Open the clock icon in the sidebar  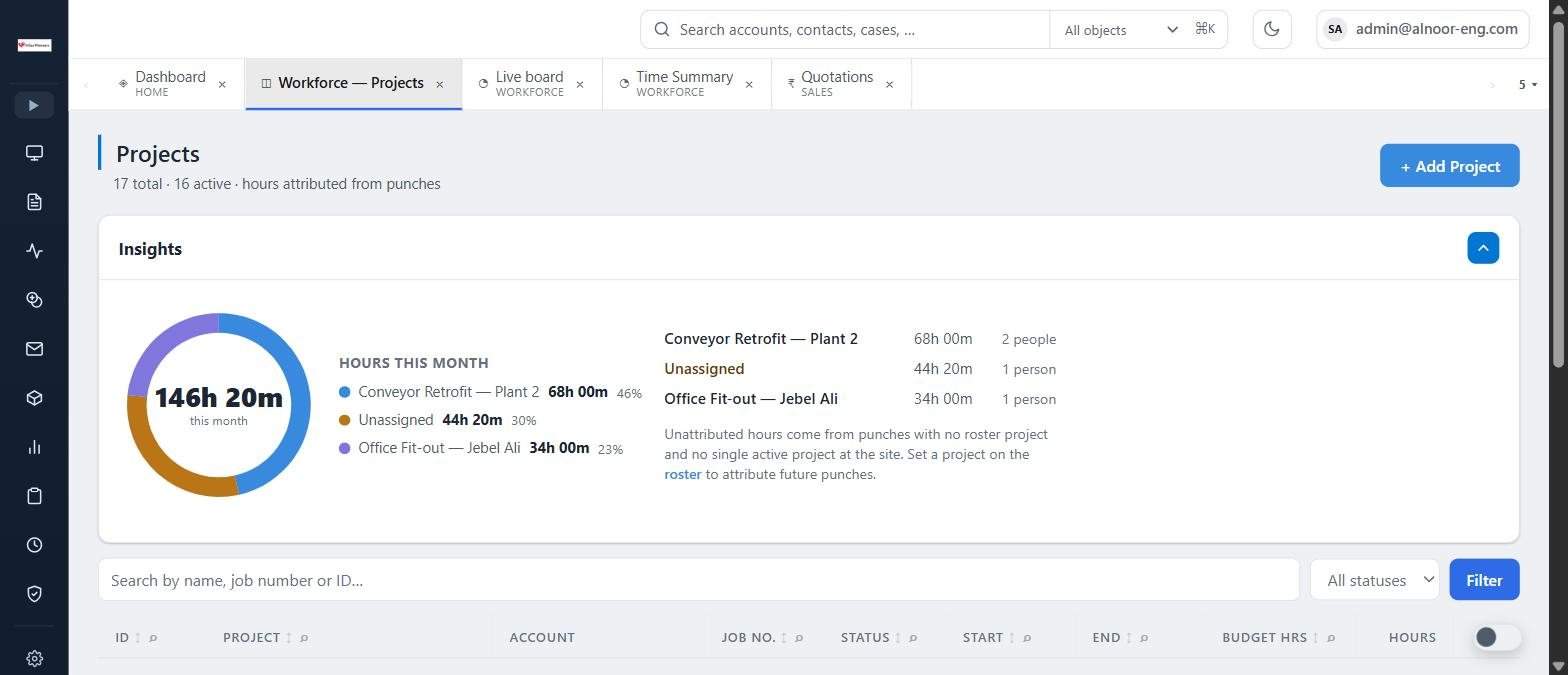click(x=34, y=545)
